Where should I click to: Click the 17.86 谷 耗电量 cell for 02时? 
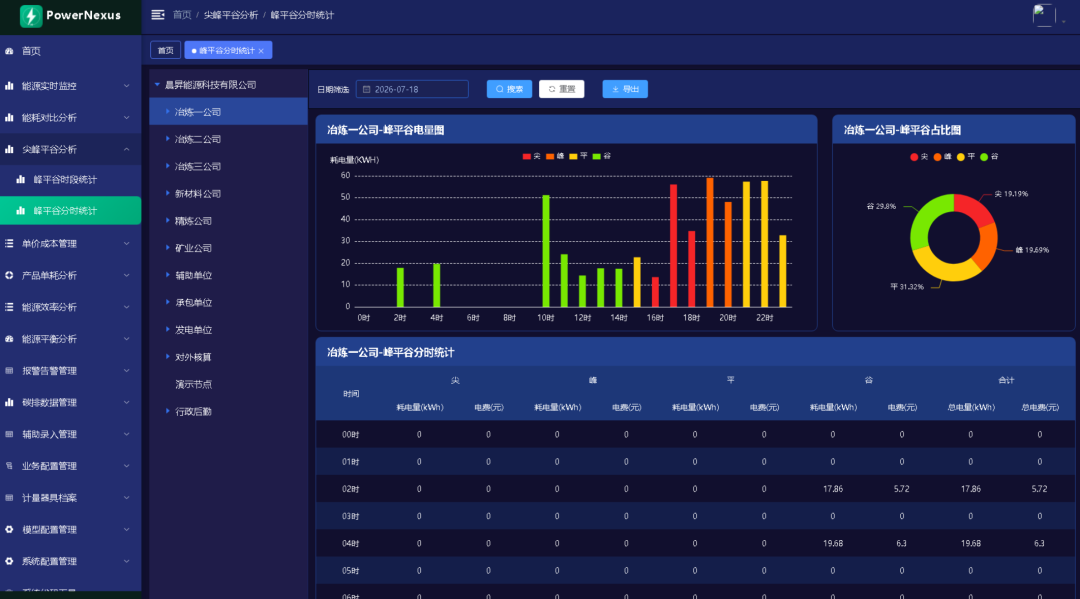pos(833,489)
